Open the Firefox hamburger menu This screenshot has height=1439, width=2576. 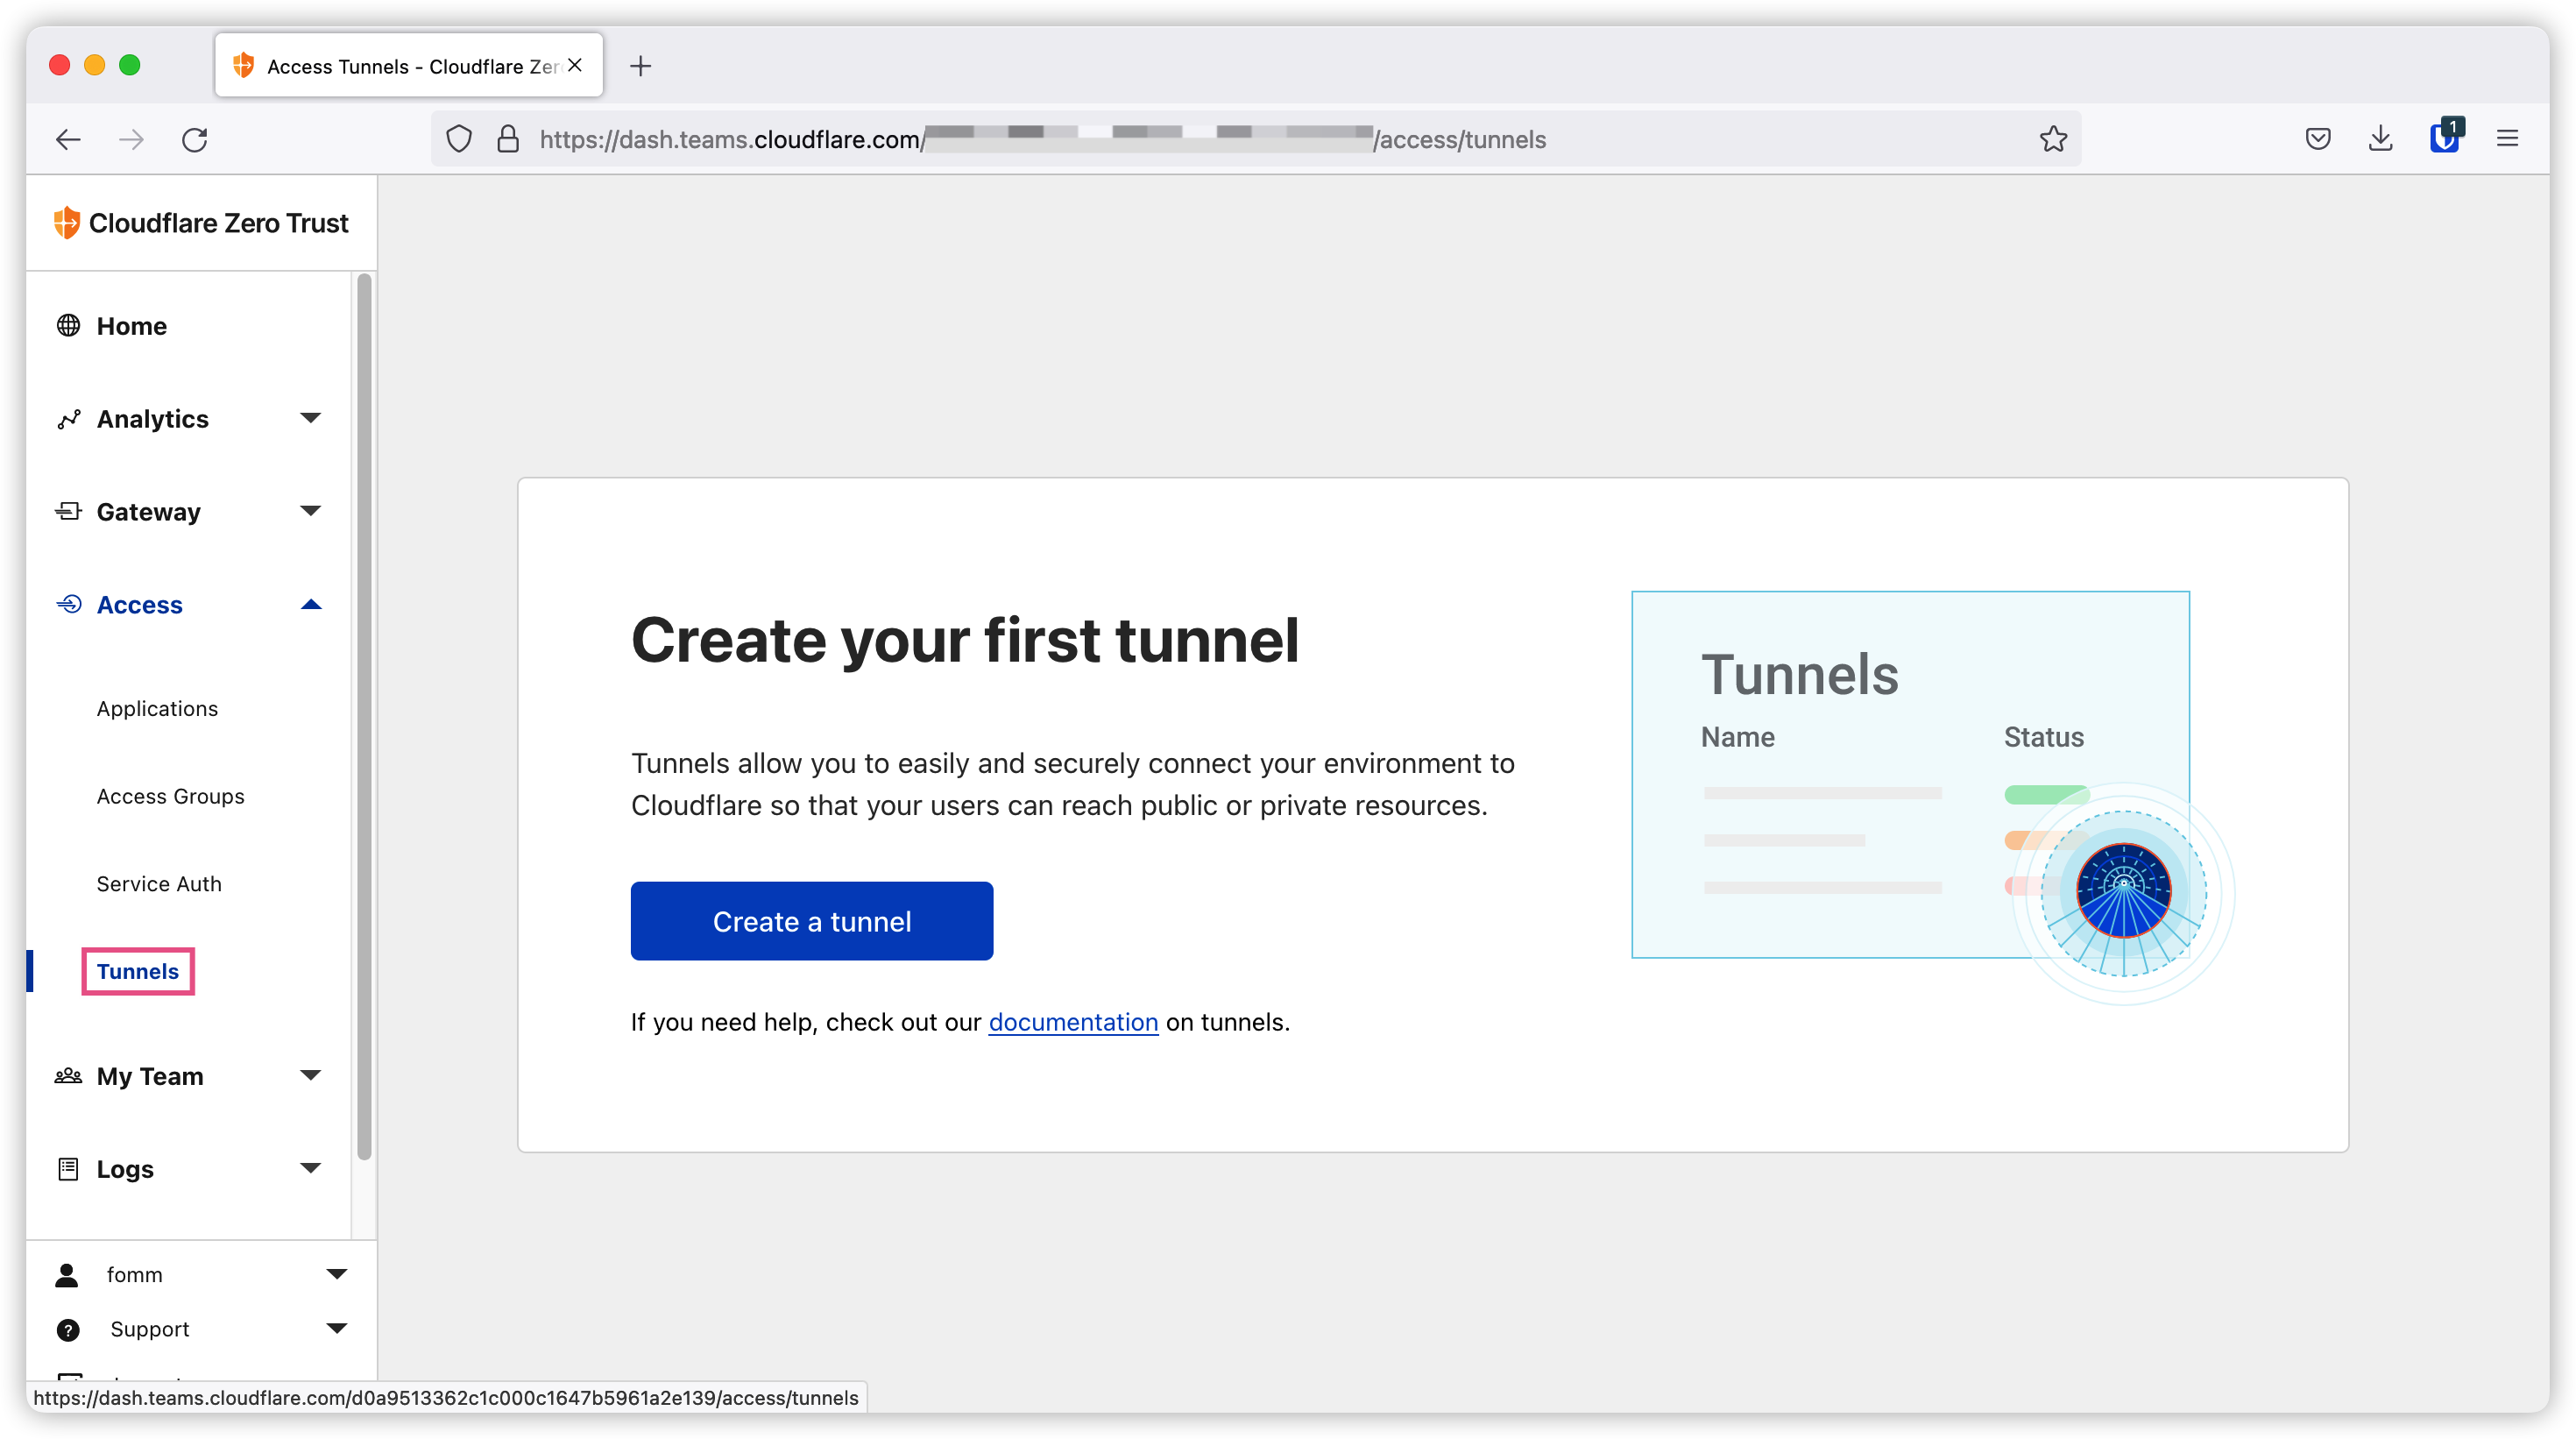[2507, 139]
